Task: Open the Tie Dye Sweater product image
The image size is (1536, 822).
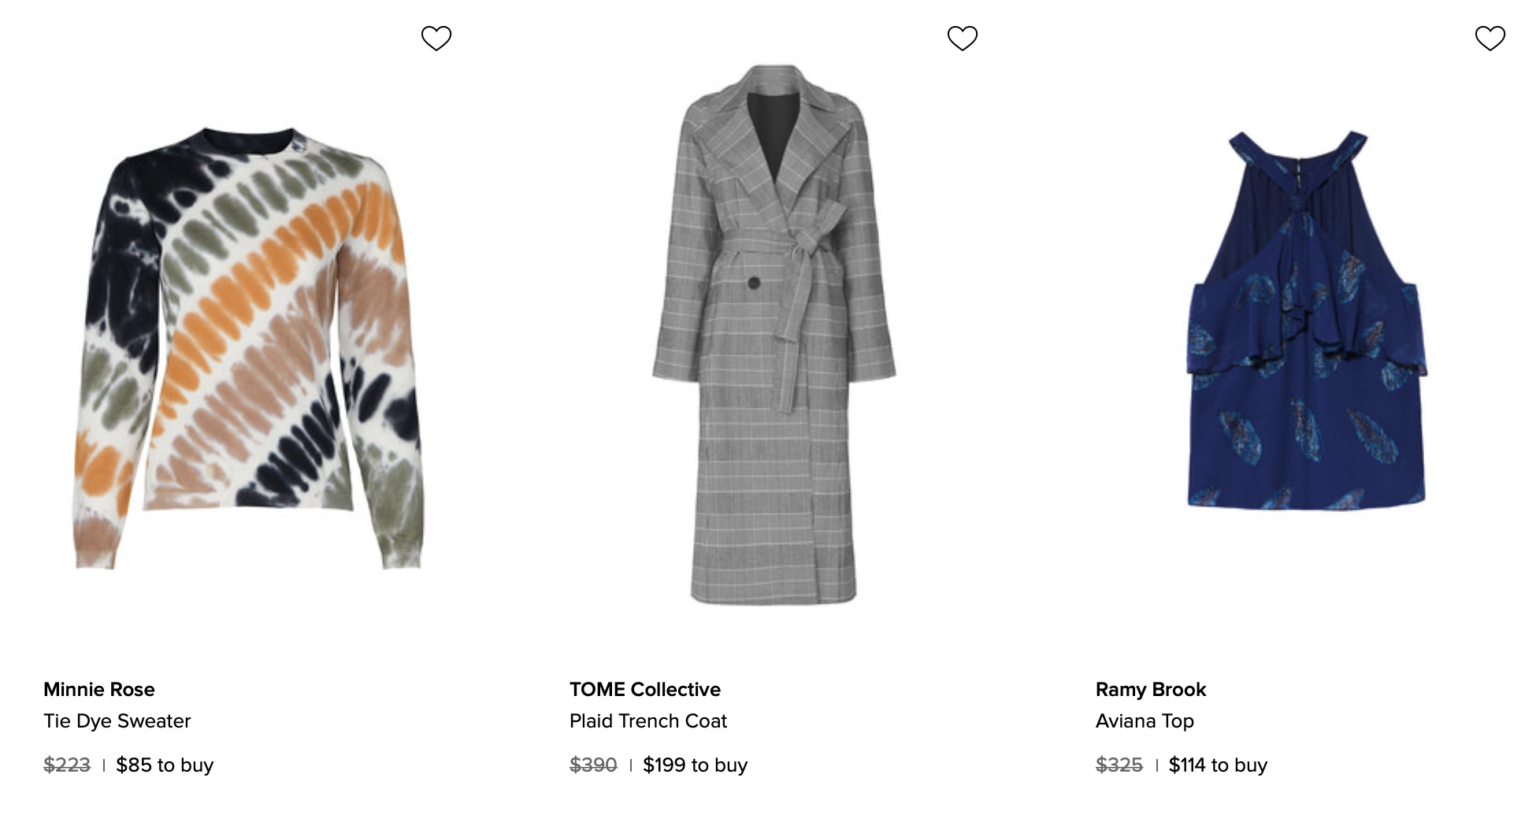Action: pyautogui.click(x=250, y=350)
